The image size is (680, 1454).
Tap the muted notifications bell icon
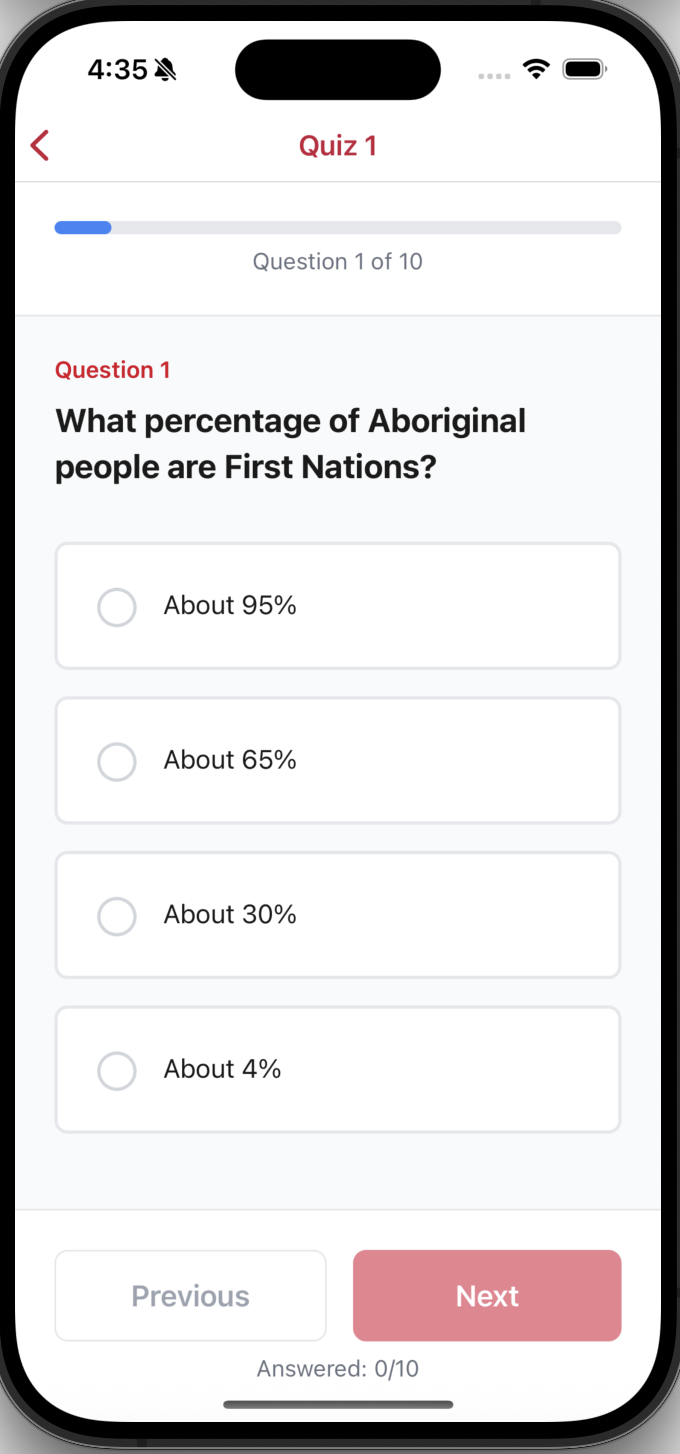[x=166, y=69]
